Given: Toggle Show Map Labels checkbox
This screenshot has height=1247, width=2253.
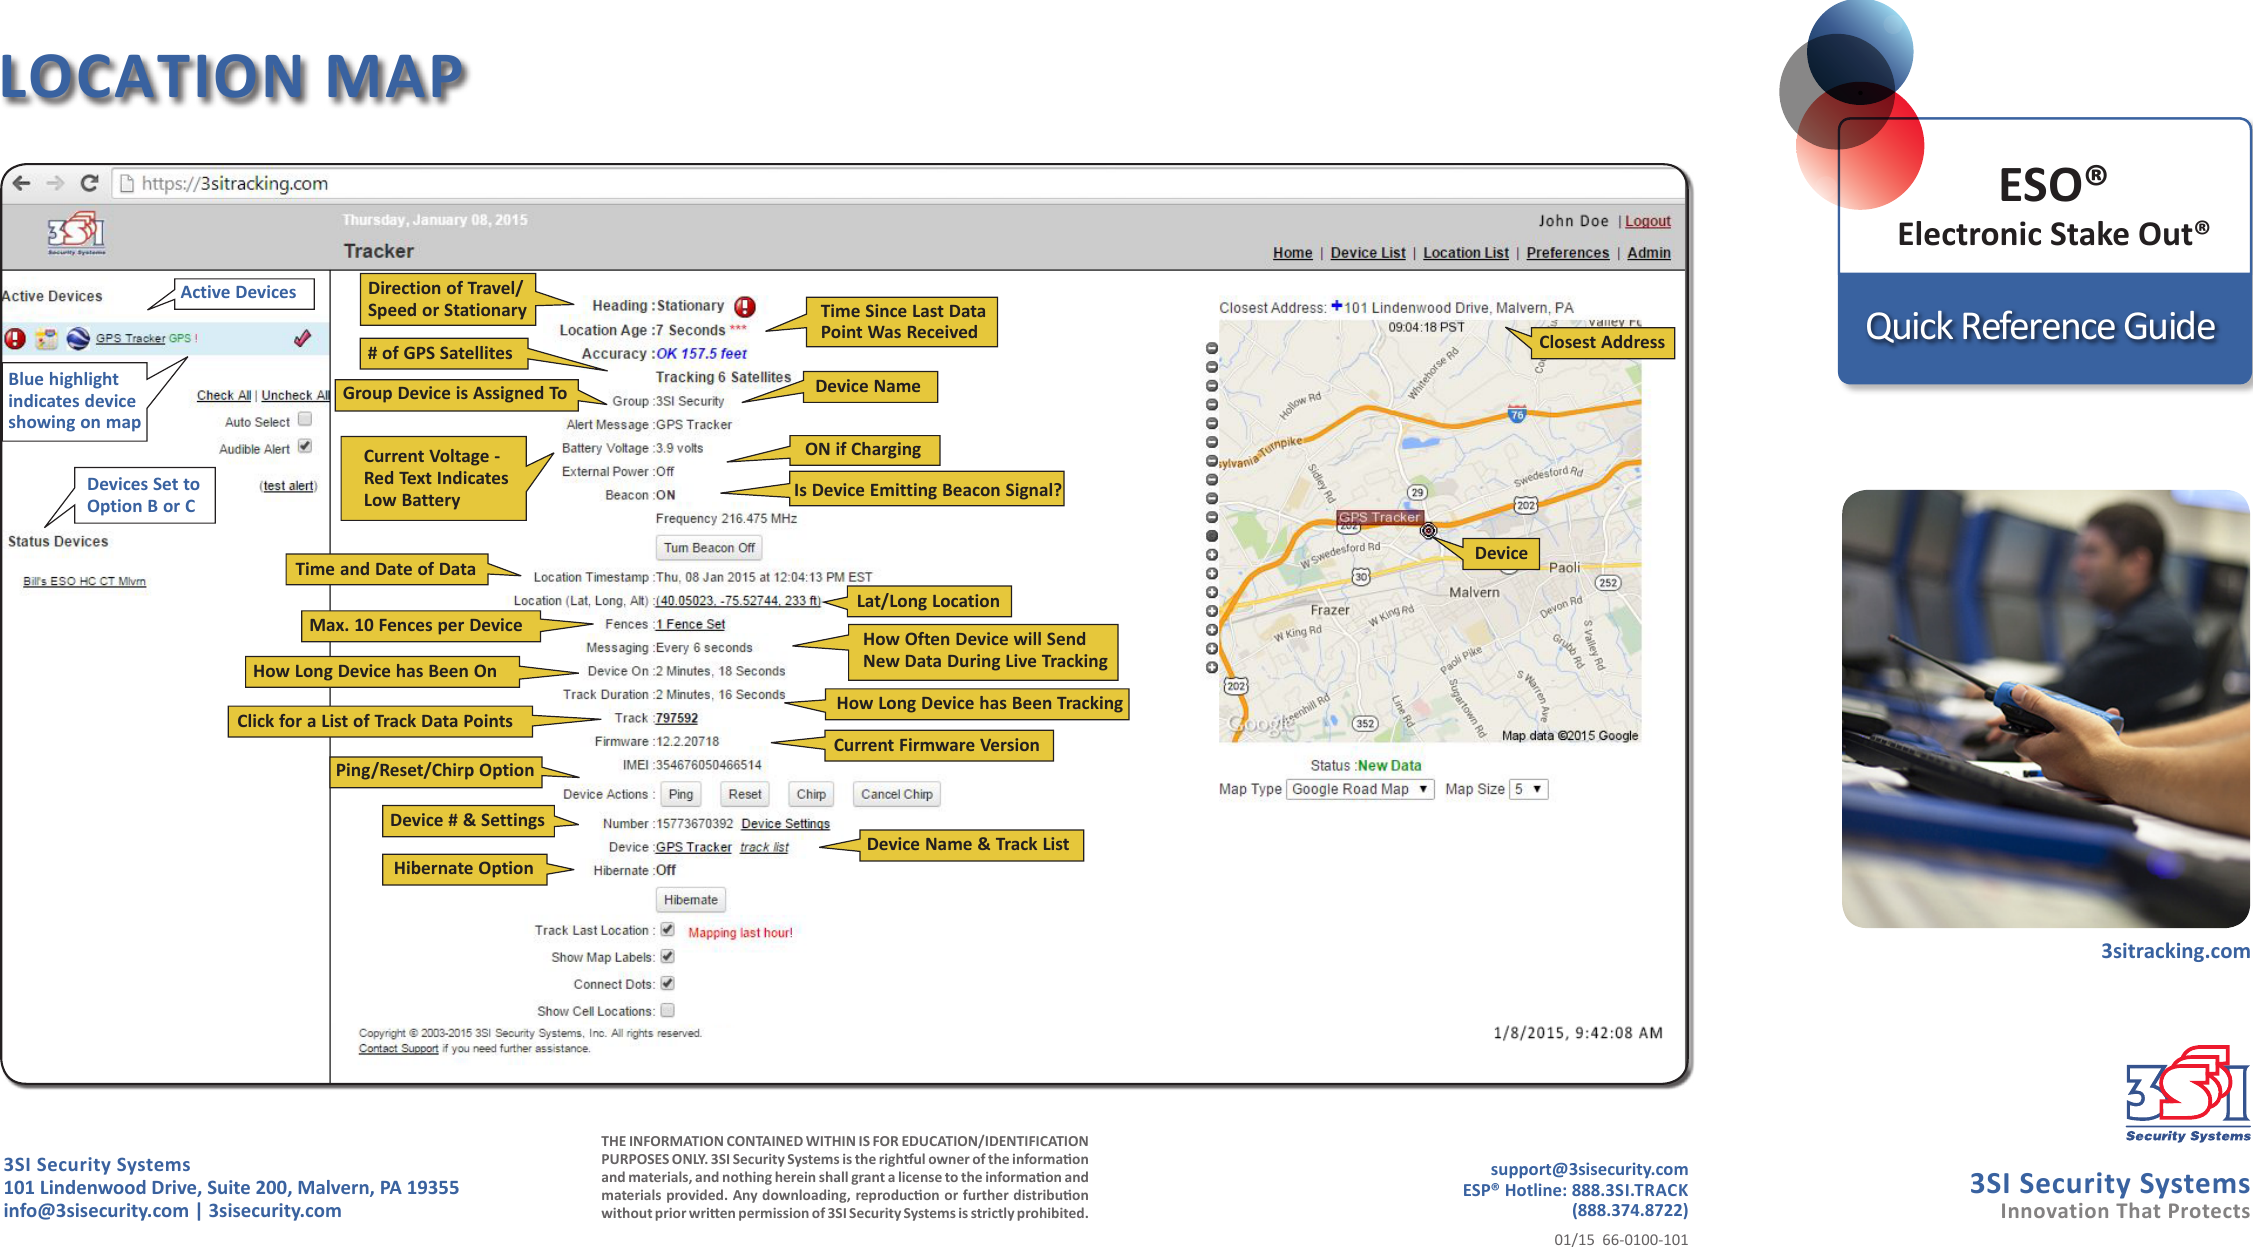Looking at the screenshot, I should coord(667,956).
